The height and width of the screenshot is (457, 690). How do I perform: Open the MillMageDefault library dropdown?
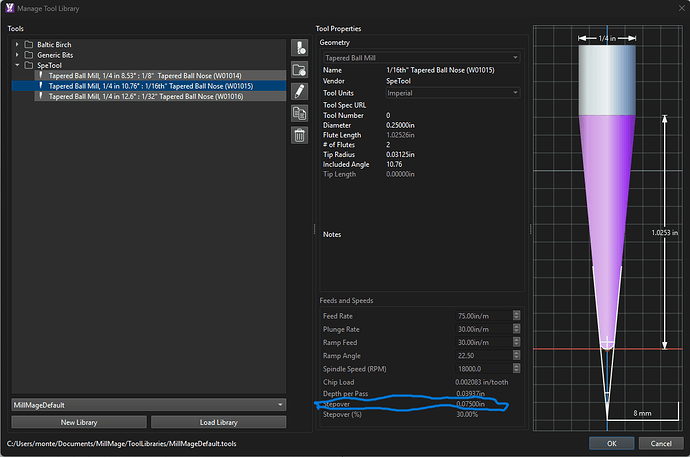click(149, 405)
